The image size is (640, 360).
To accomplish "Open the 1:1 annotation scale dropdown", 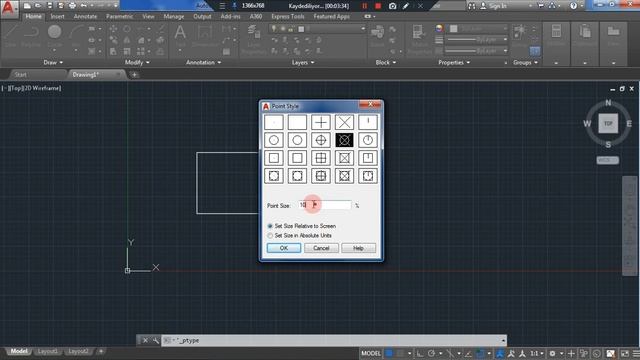I will point(537,353).
